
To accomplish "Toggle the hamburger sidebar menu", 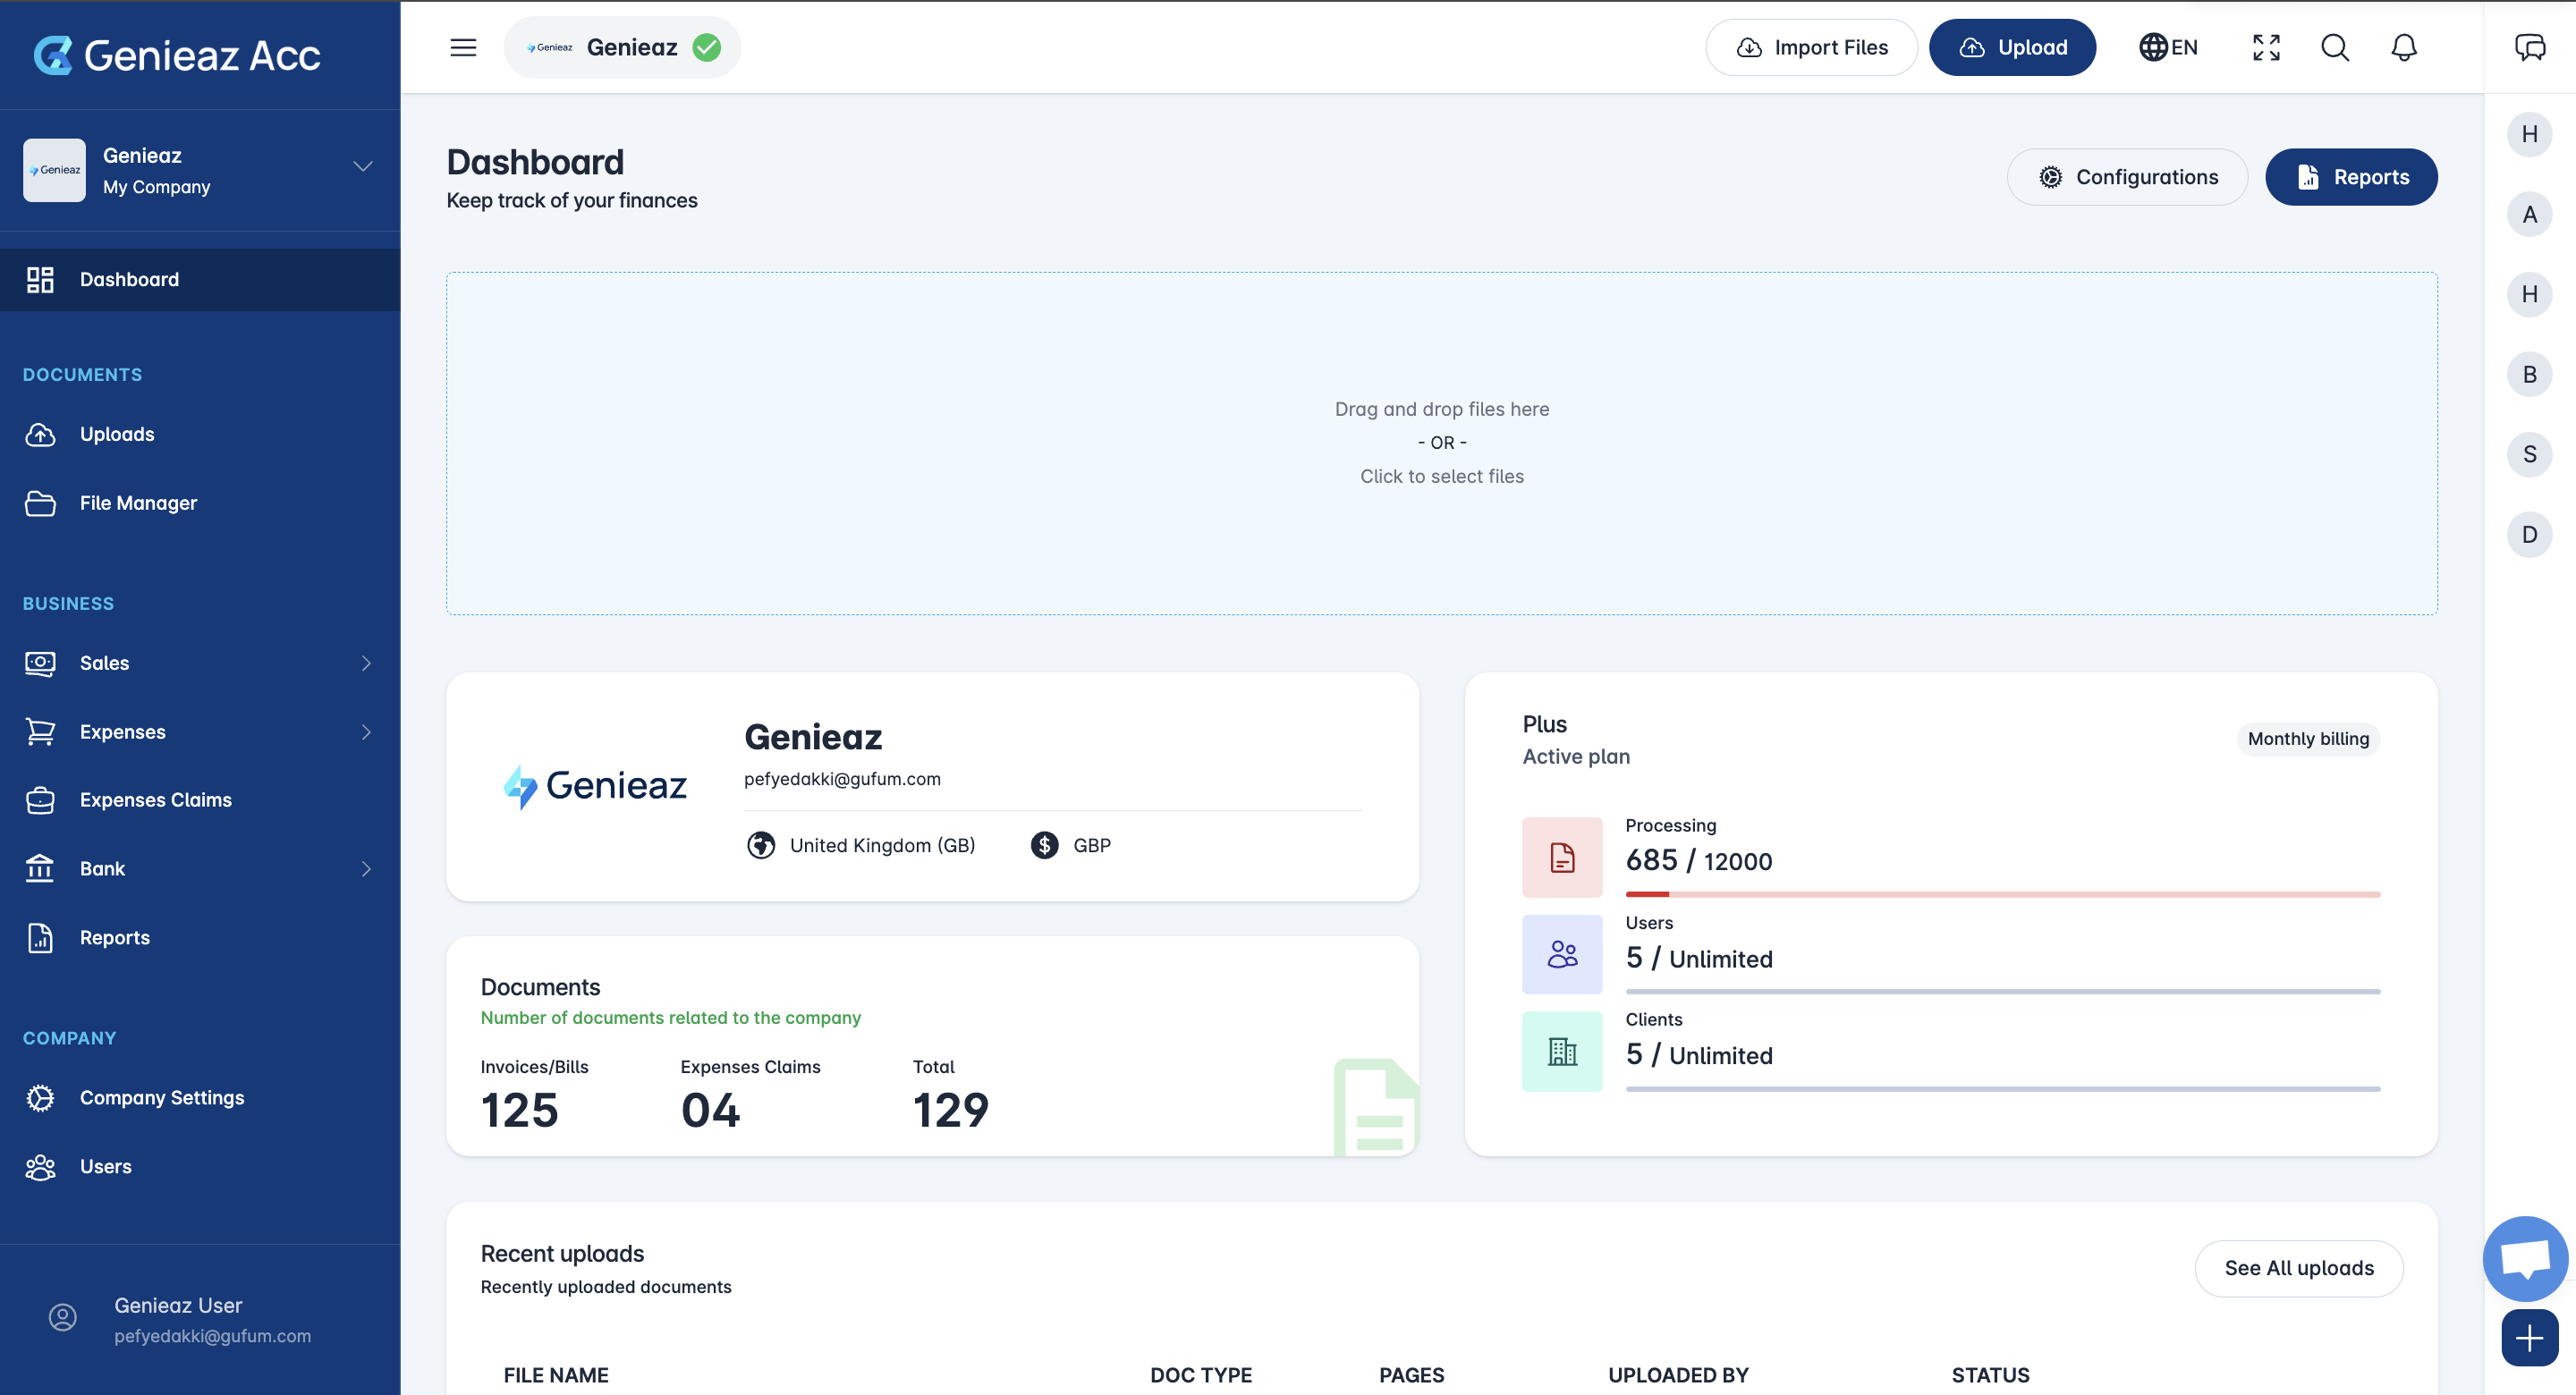I will 463,47.
